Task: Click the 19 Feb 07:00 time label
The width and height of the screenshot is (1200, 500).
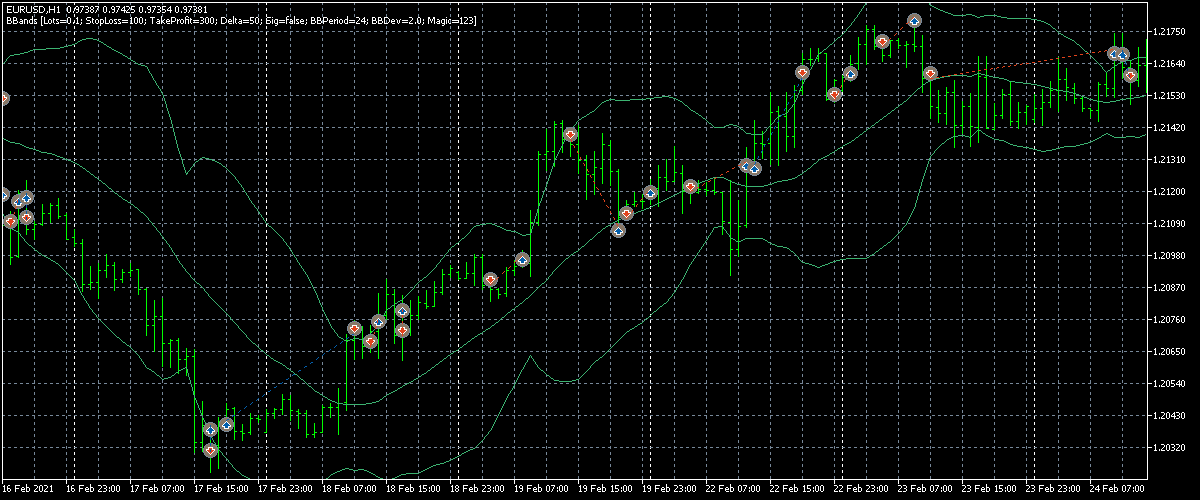Action: coord(540,491)
